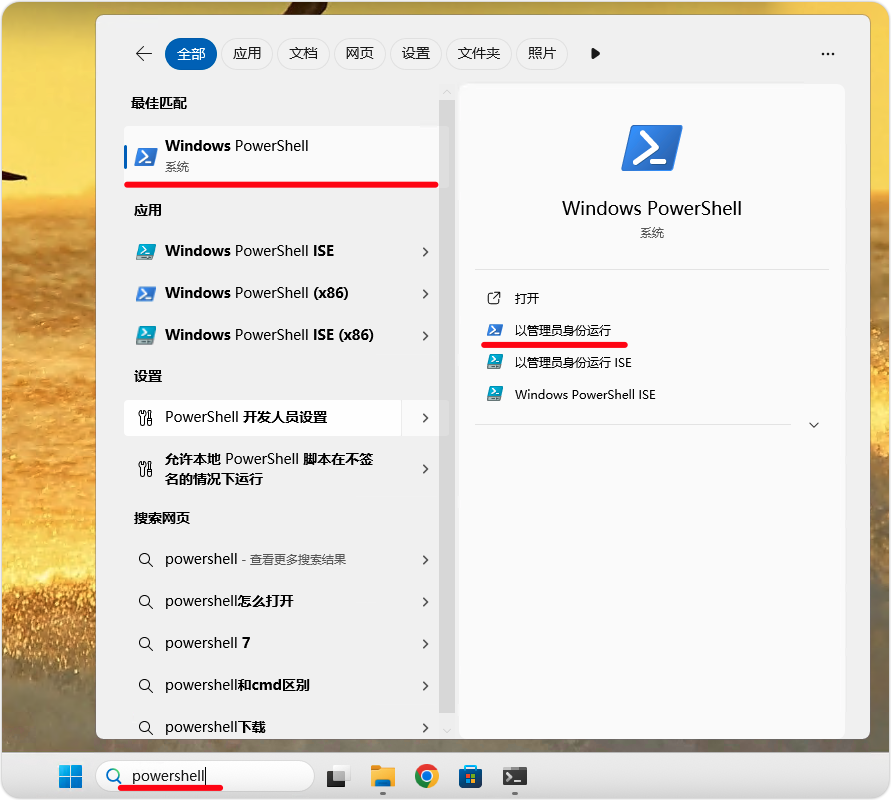The height and width of the screenshot is (800, 891).
Task: Click the taskbar search box containing powershell
Action: pos(205,776)
